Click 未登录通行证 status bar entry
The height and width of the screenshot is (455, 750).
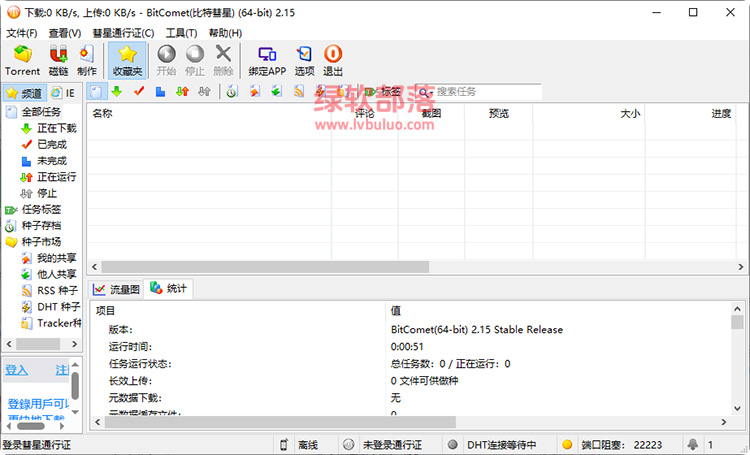click(x=392, y=445)
